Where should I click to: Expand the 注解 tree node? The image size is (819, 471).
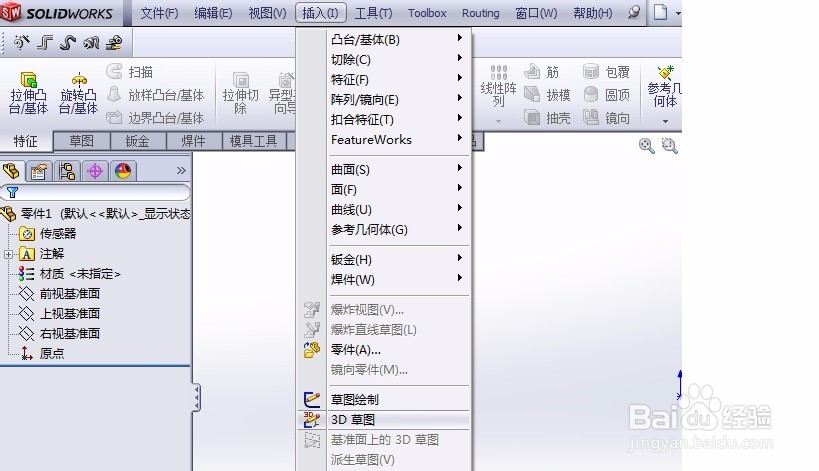coord(8,254)
